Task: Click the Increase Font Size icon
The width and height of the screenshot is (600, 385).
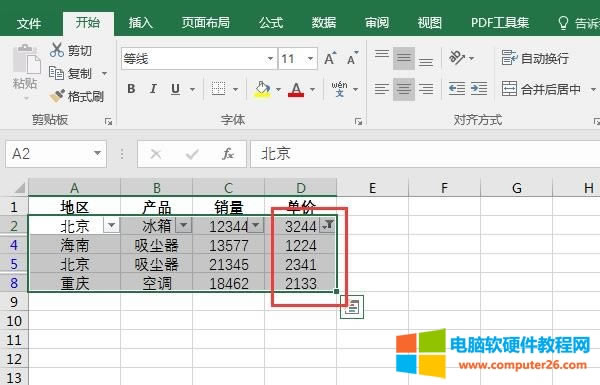Action: point(331,59)
